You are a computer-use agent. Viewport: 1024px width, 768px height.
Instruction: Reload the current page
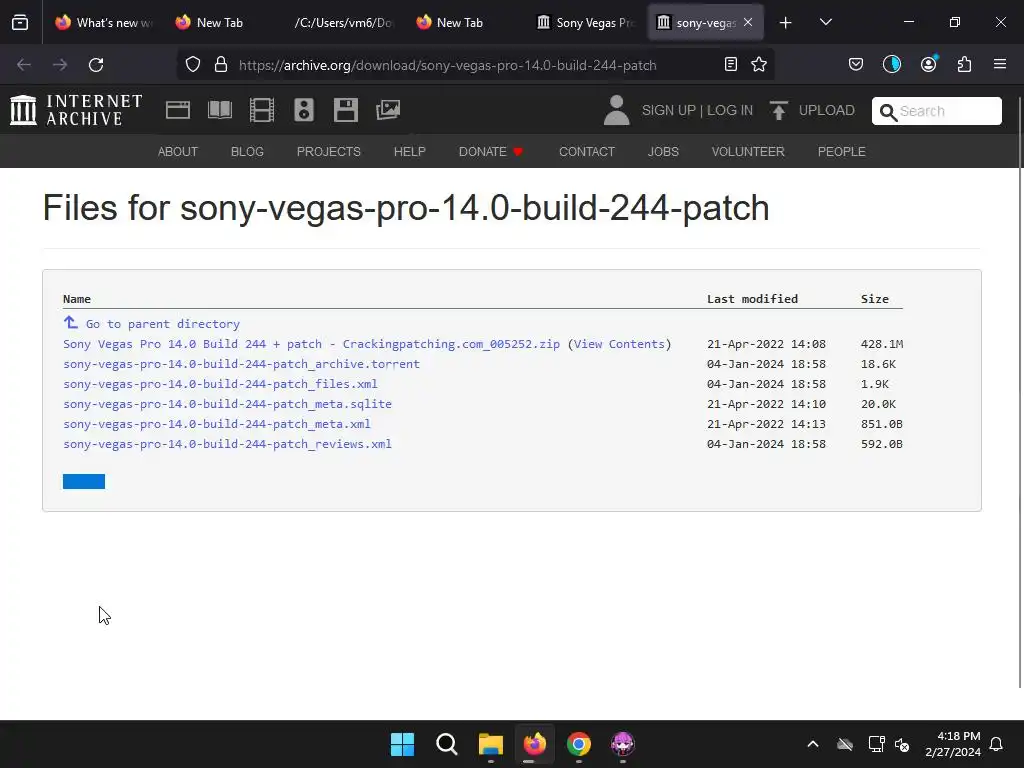(96, 65)
